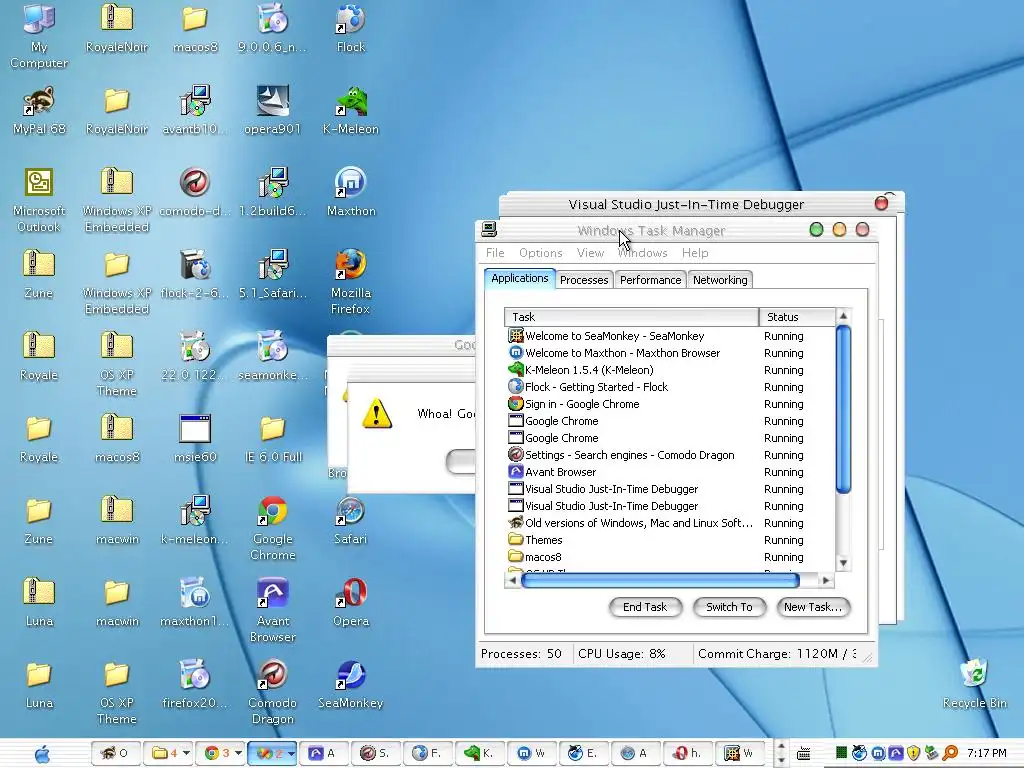1024x768 pixels.
Task: Click the keyboard icon beside the tray
Action: click(x=805, y=754)
